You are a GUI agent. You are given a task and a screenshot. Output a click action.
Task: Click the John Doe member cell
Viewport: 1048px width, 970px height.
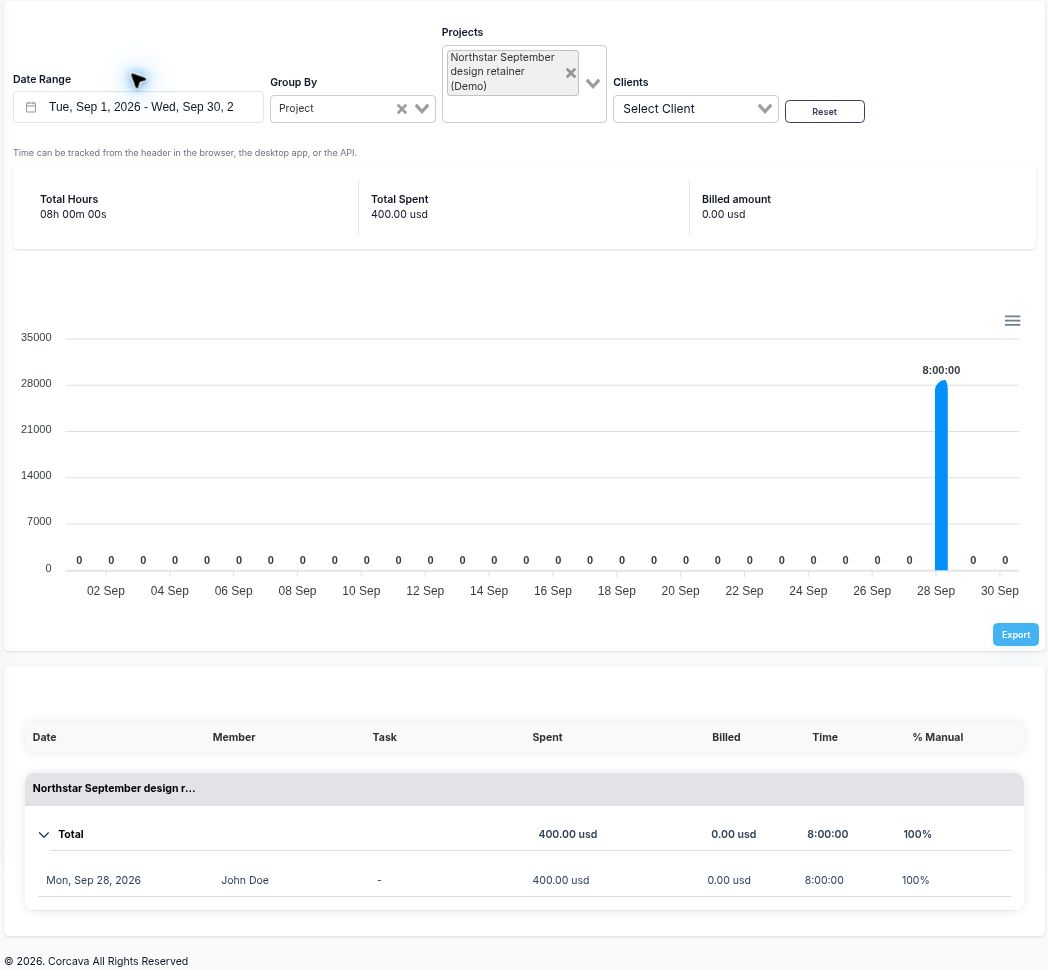(245, 880)
